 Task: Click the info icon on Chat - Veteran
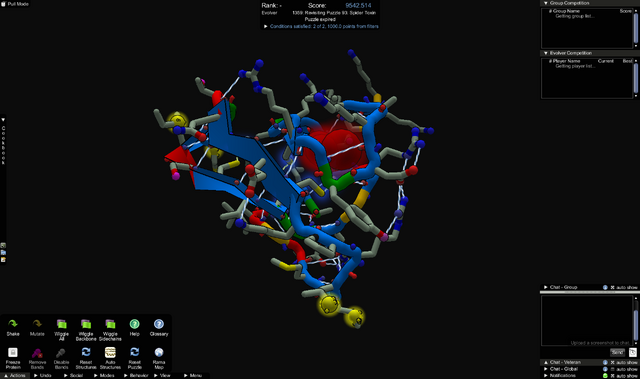tap(605, 362)
